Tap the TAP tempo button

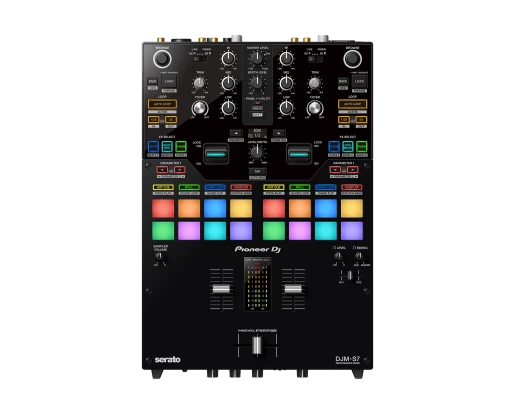point(257,171)
